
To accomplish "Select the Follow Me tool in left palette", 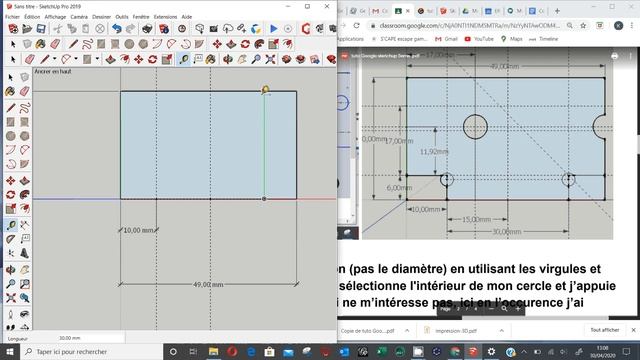I will click(24, 195).
